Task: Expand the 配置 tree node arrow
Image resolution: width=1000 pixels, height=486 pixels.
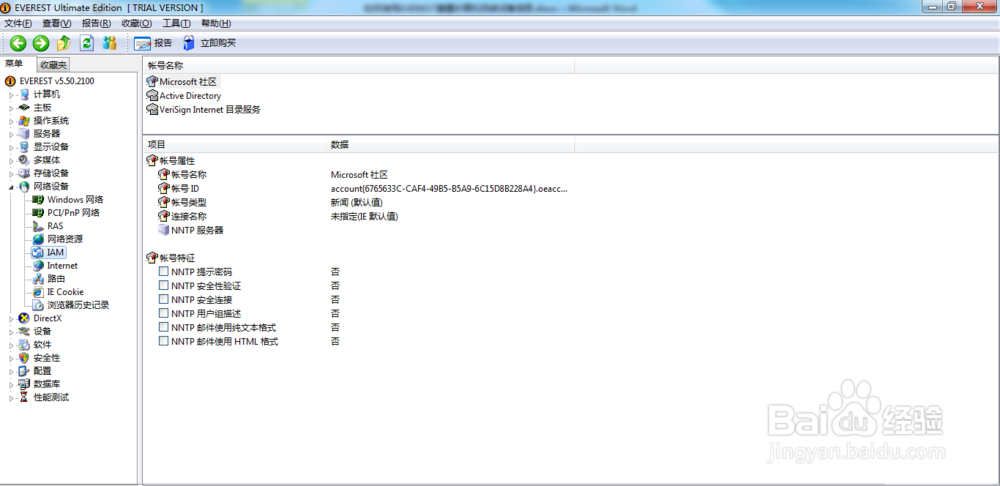Action: (11, 371)
